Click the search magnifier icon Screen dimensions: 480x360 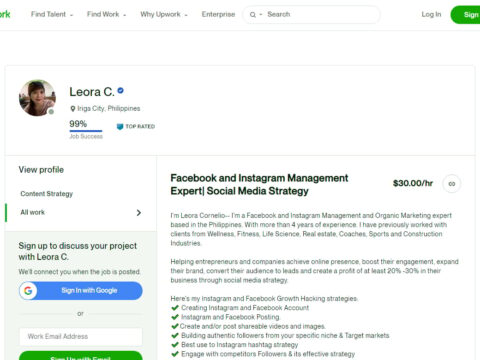click(x=253, y=15)
